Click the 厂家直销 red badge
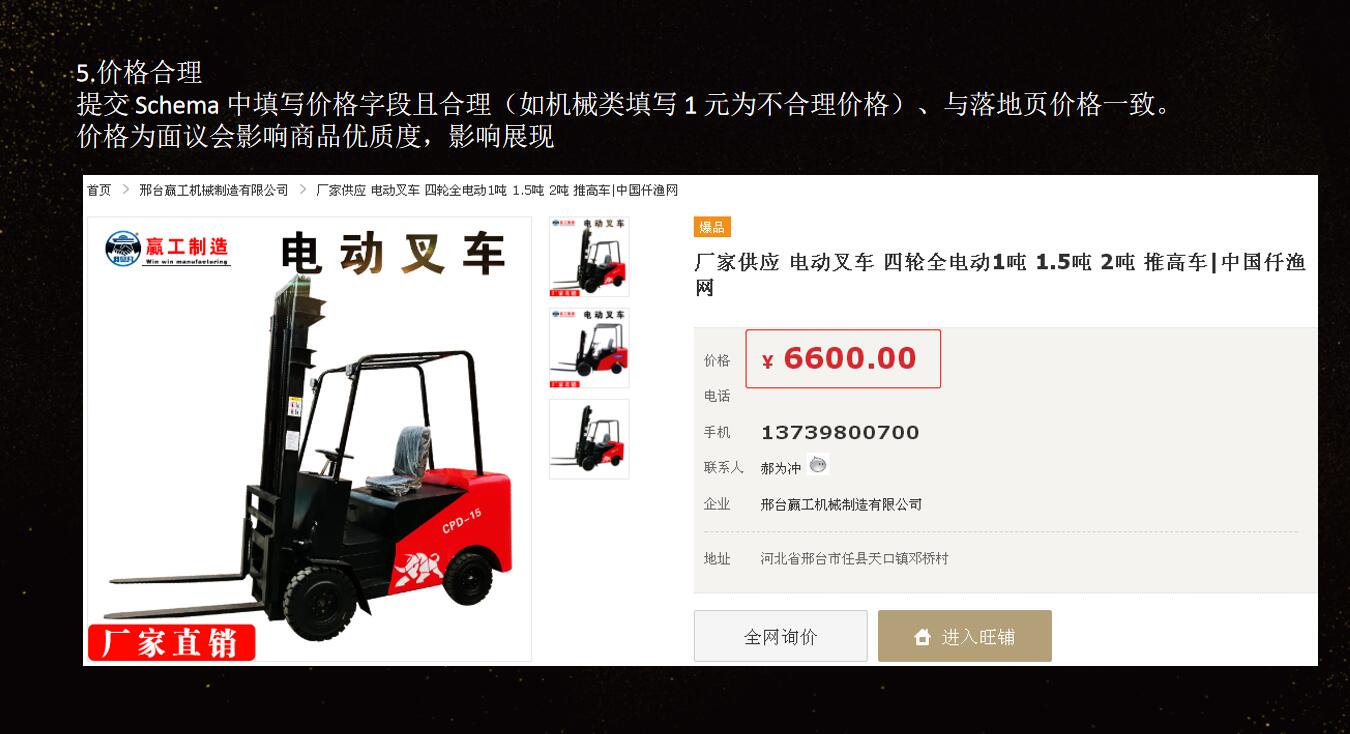The width and height of the screenshot is (1350, 734). pos(171,642)
